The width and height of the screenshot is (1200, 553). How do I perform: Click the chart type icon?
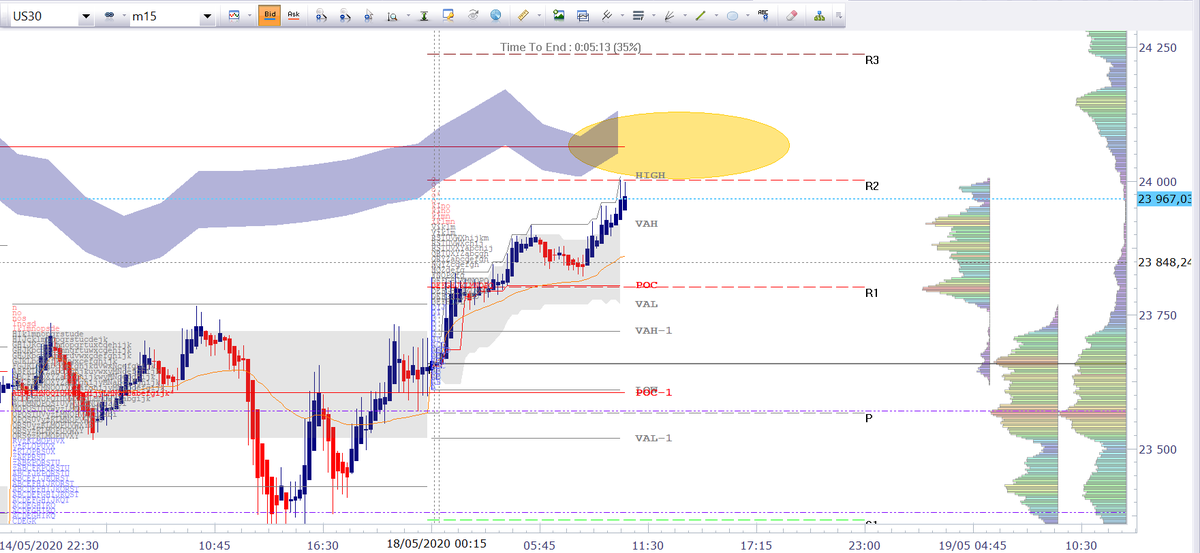234,15
